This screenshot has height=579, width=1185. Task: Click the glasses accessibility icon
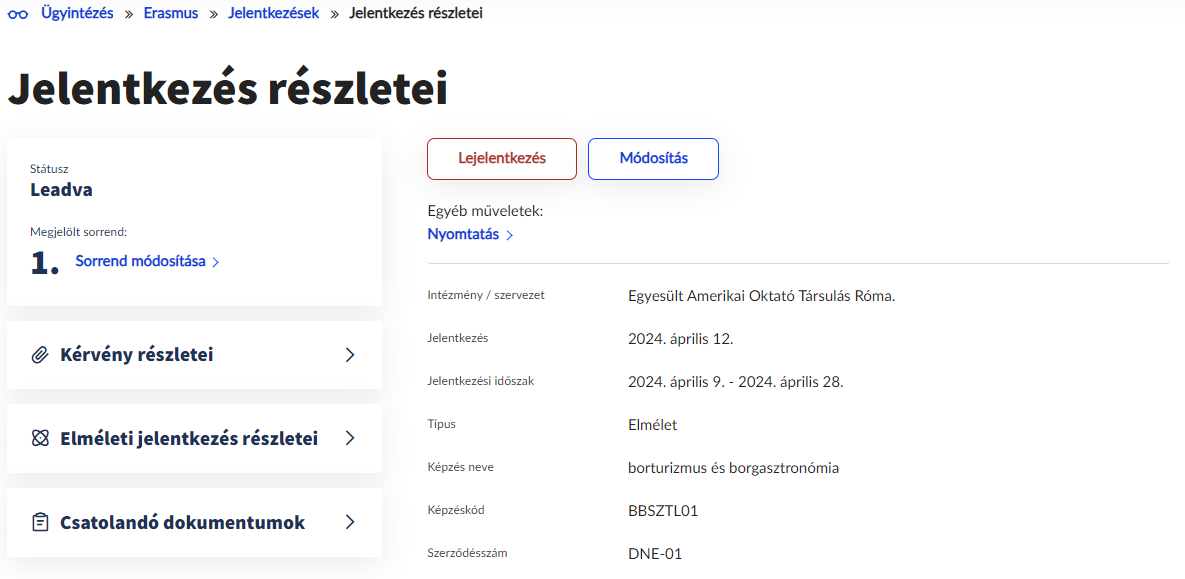(18, 14)
